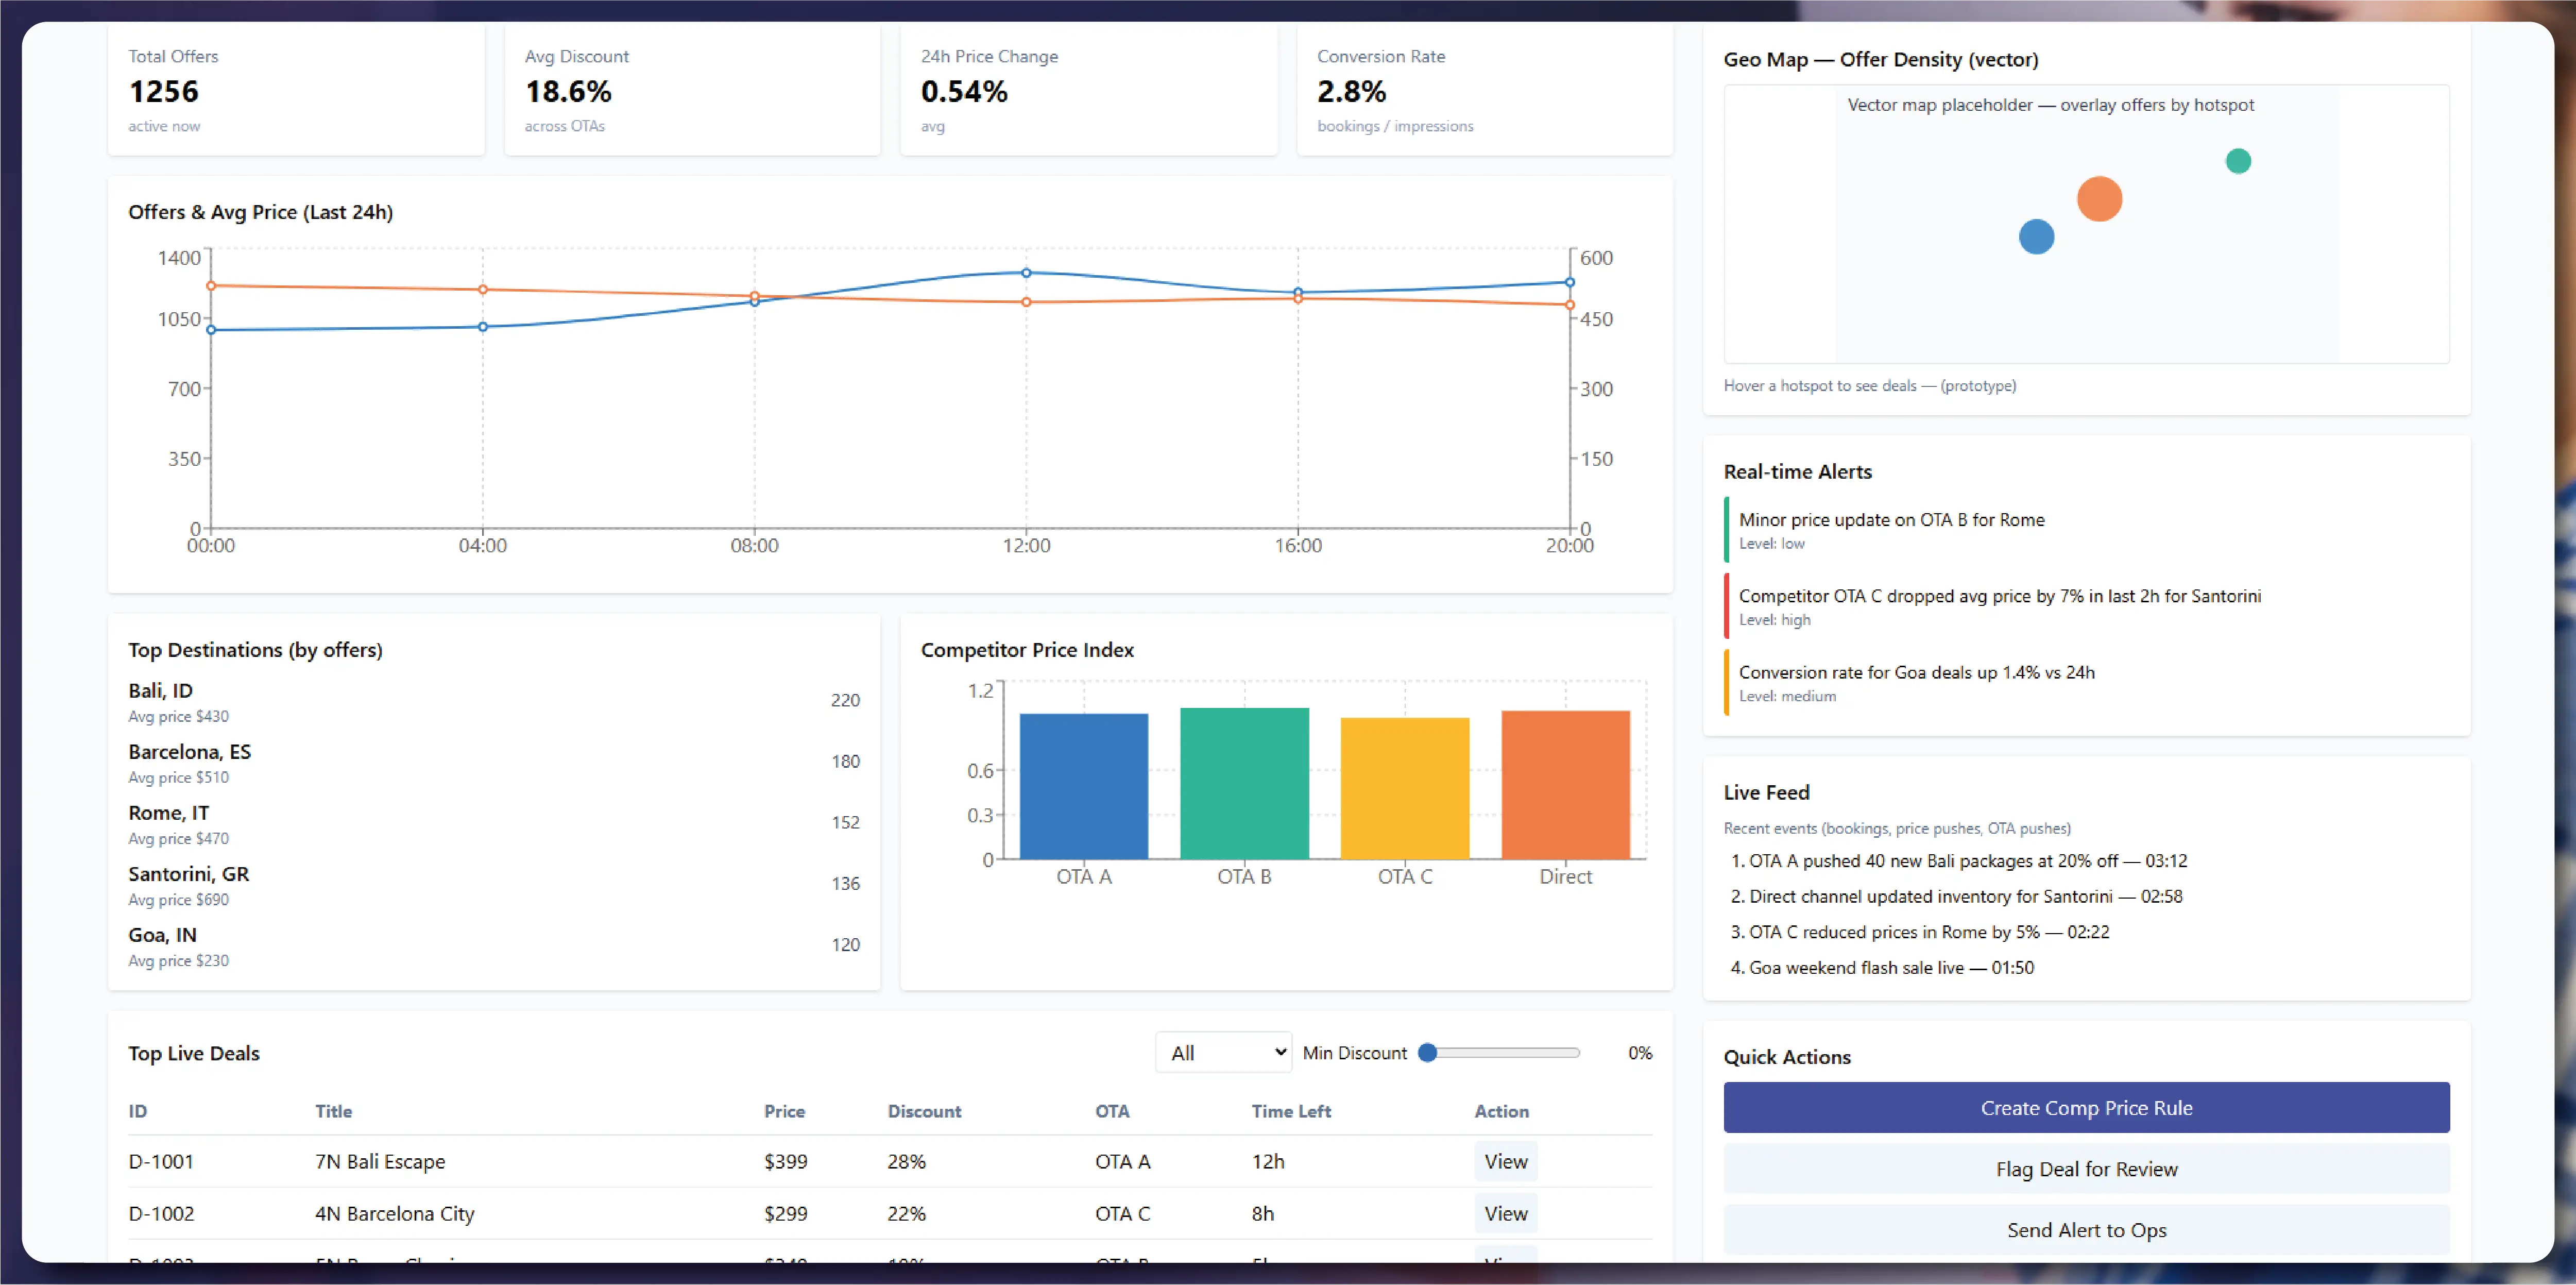Select Bali, ID in Top Destinations
The image size is (2576, 1285).
click(161, 691)
